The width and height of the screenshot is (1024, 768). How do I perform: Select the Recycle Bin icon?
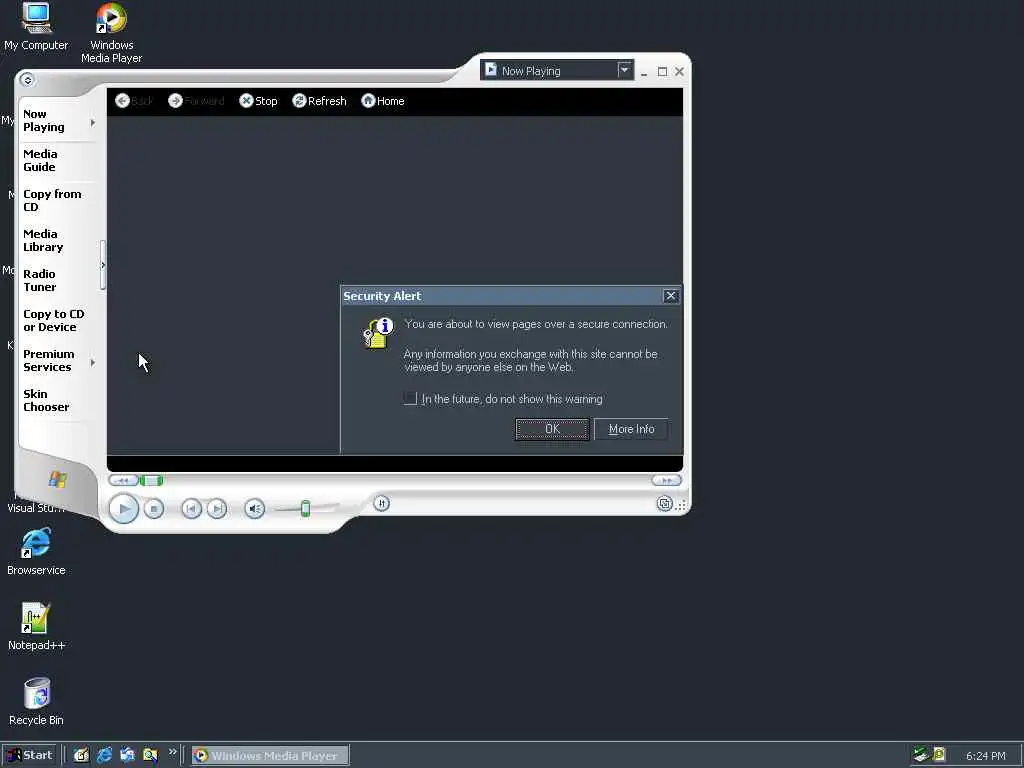(36, 701)
